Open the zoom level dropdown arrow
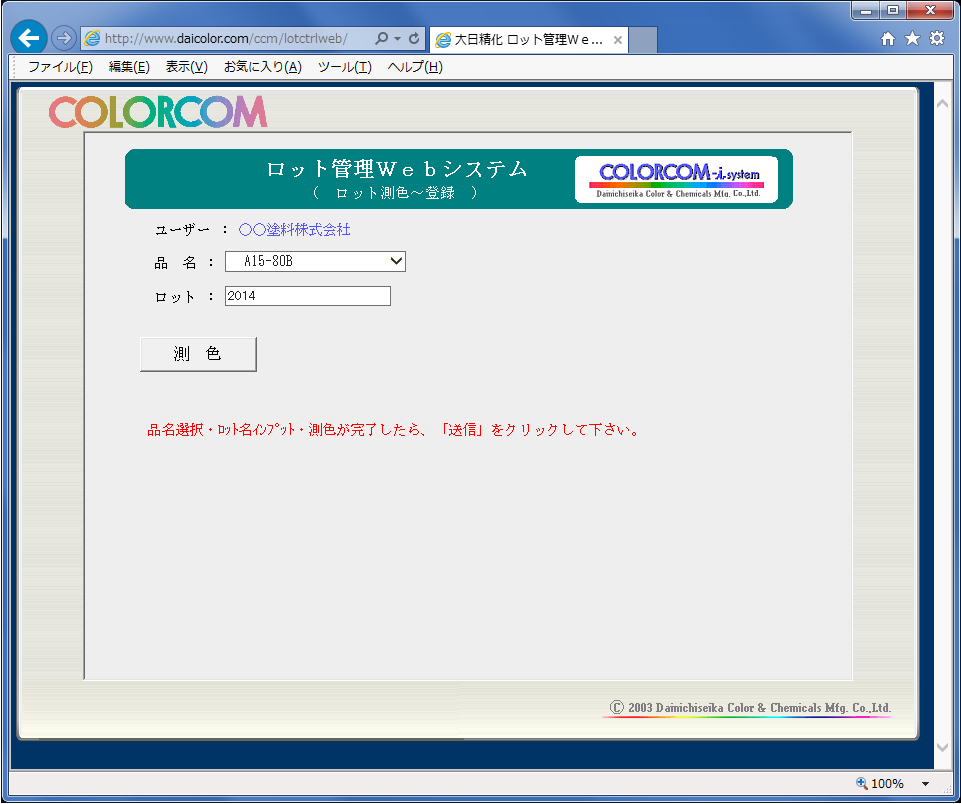The width and height of the screenshot is (961, 804). [925, 784]
